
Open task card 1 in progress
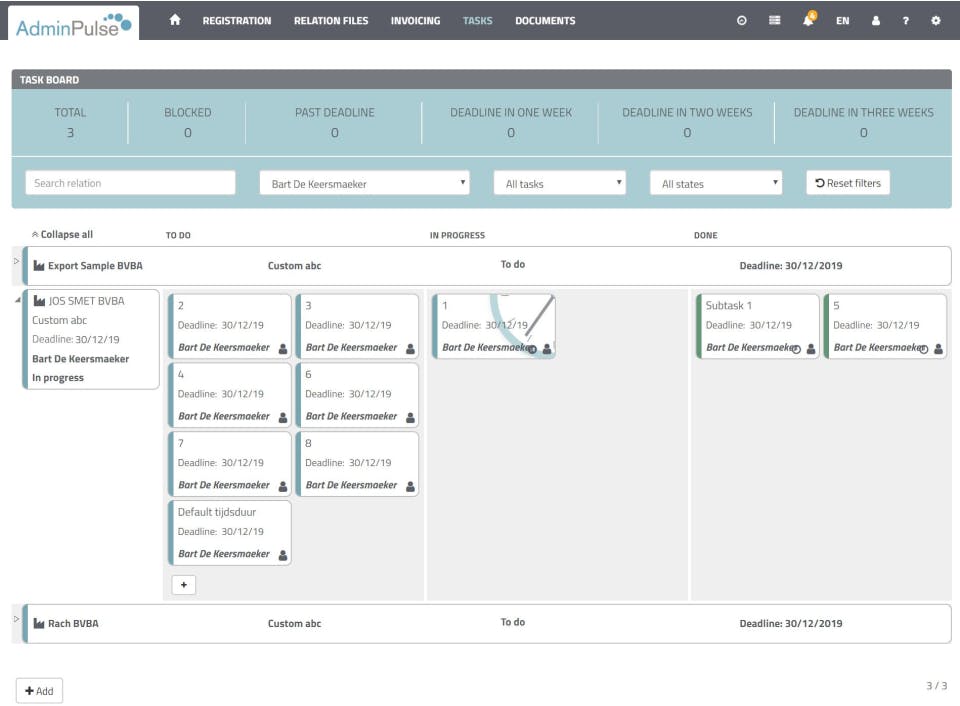coord(494,326)
